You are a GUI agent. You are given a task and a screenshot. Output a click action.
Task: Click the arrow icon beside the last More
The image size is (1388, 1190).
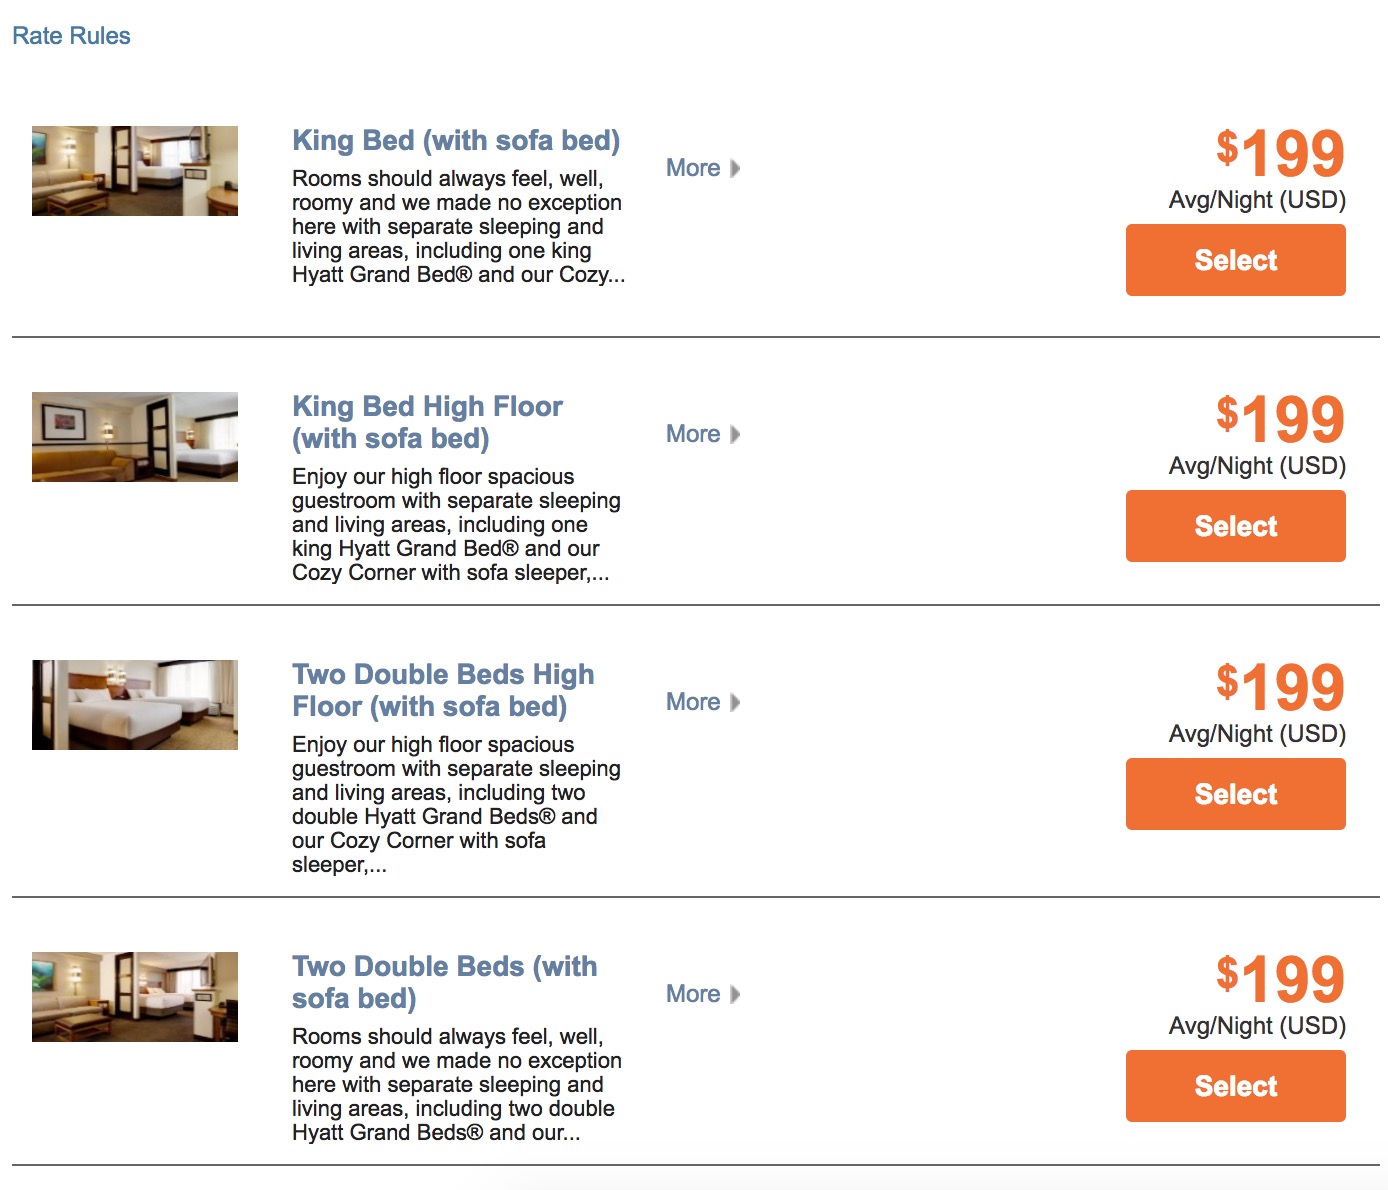point(735,994)
